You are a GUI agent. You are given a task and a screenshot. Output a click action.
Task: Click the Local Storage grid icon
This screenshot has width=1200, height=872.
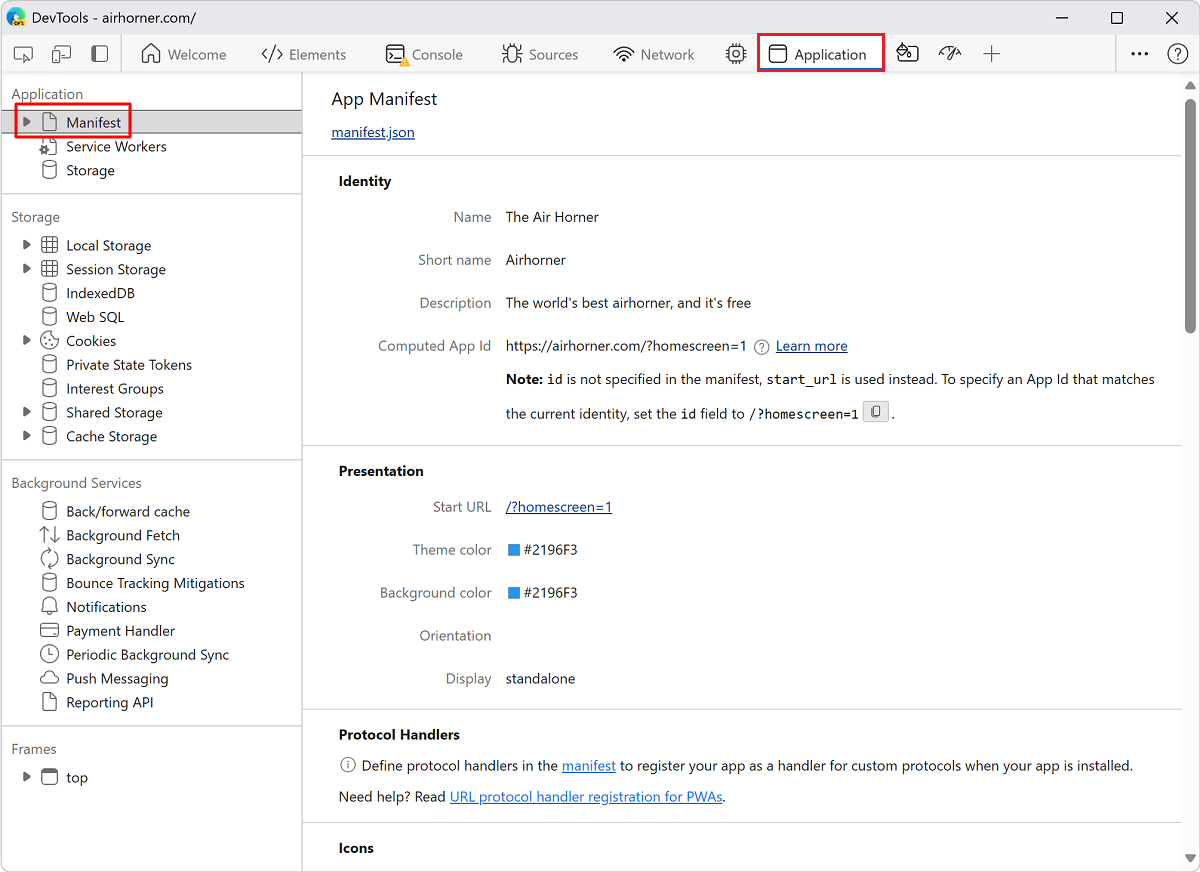[49, 245]
